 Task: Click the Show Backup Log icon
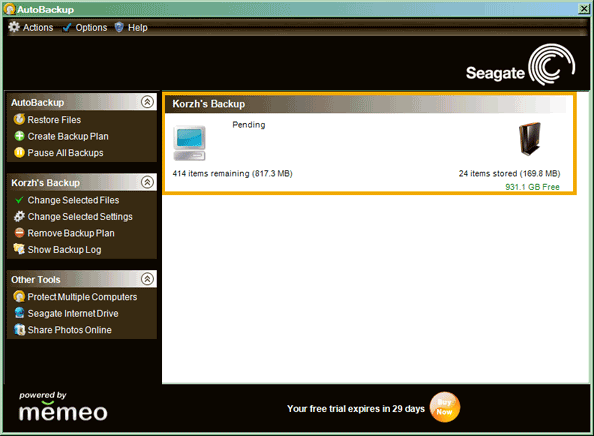click(19, 249)
